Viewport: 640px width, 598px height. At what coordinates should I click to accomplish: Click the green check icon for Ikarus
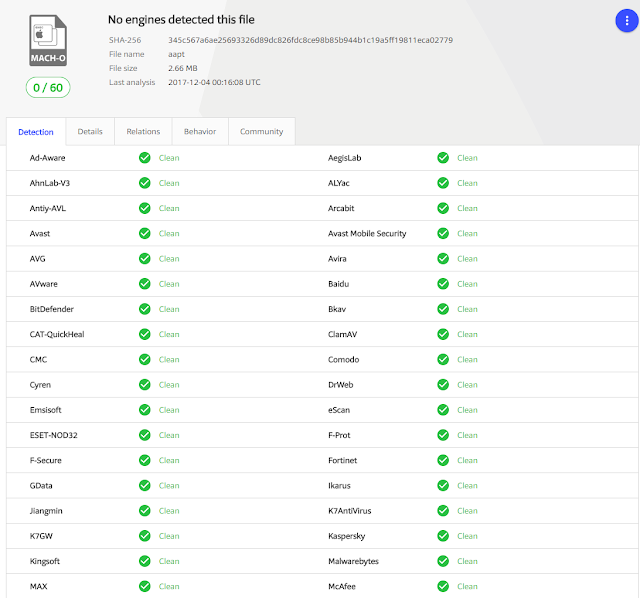click(x=443, y=485)
